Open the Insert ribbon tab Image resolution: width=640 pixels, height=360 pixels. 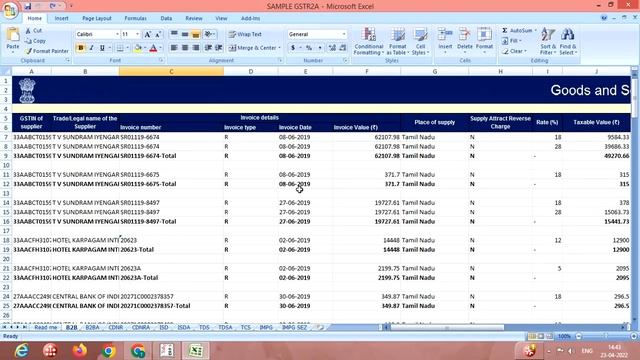pyautogui.click(x=62, y=18)
